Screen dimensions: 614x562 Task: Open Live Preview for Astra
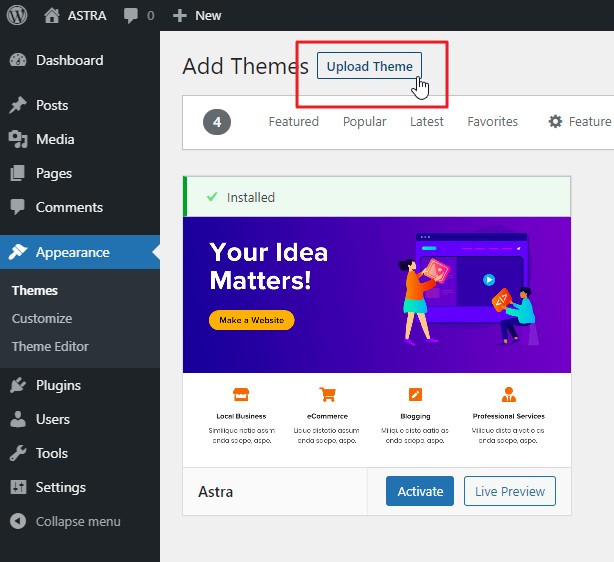point(510,491)
